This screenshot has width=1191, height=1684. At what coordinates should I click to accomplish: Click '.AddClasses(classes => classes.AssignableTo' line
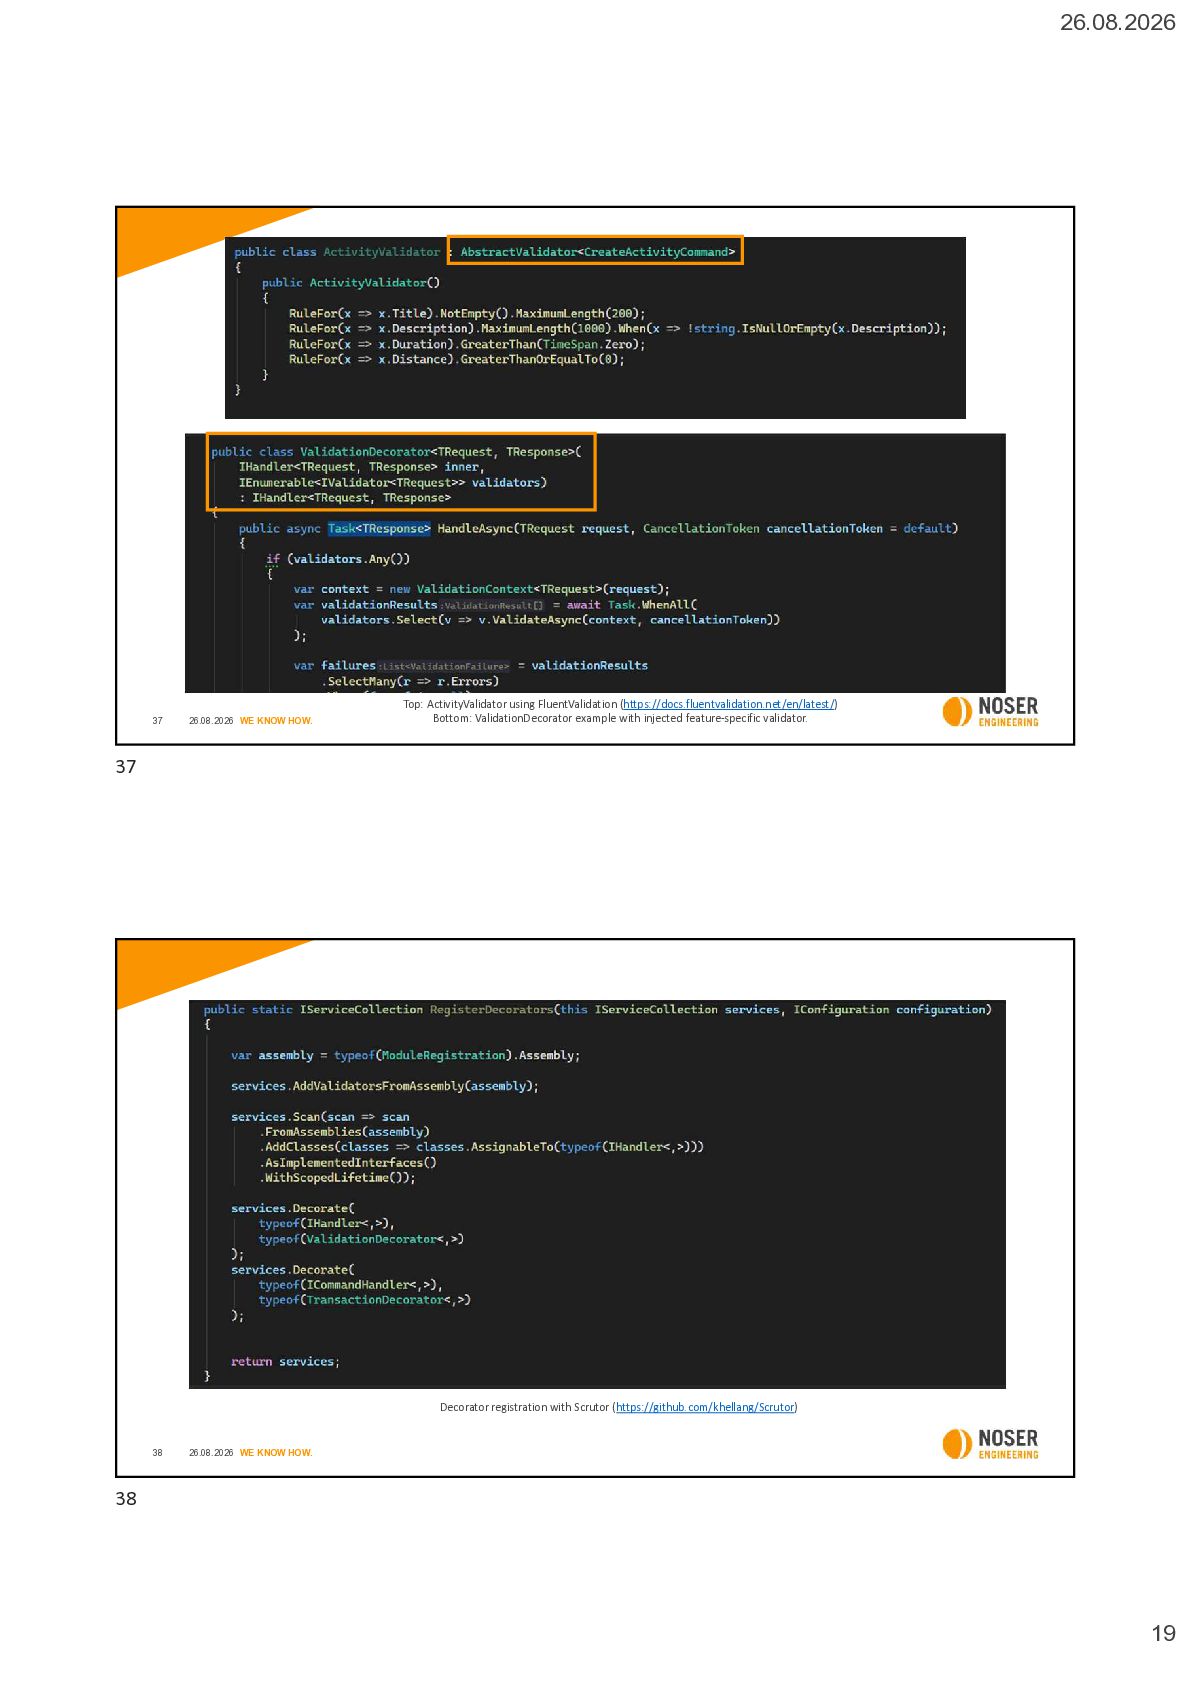click(x=482, y=1147)
